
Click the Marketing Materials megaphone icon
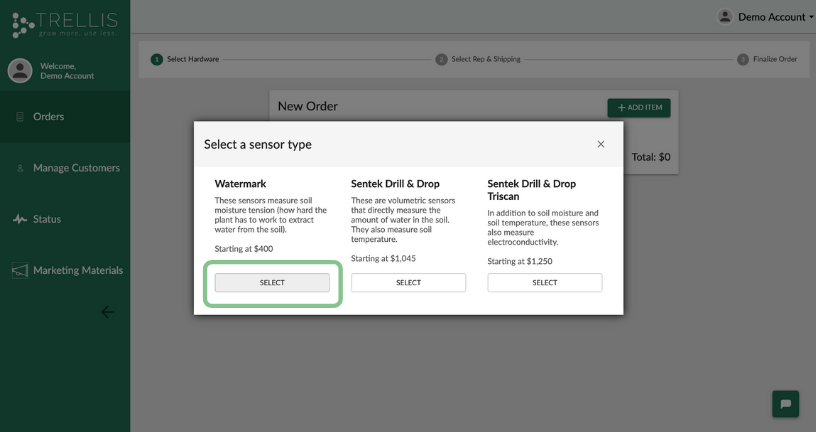[20, 271]
